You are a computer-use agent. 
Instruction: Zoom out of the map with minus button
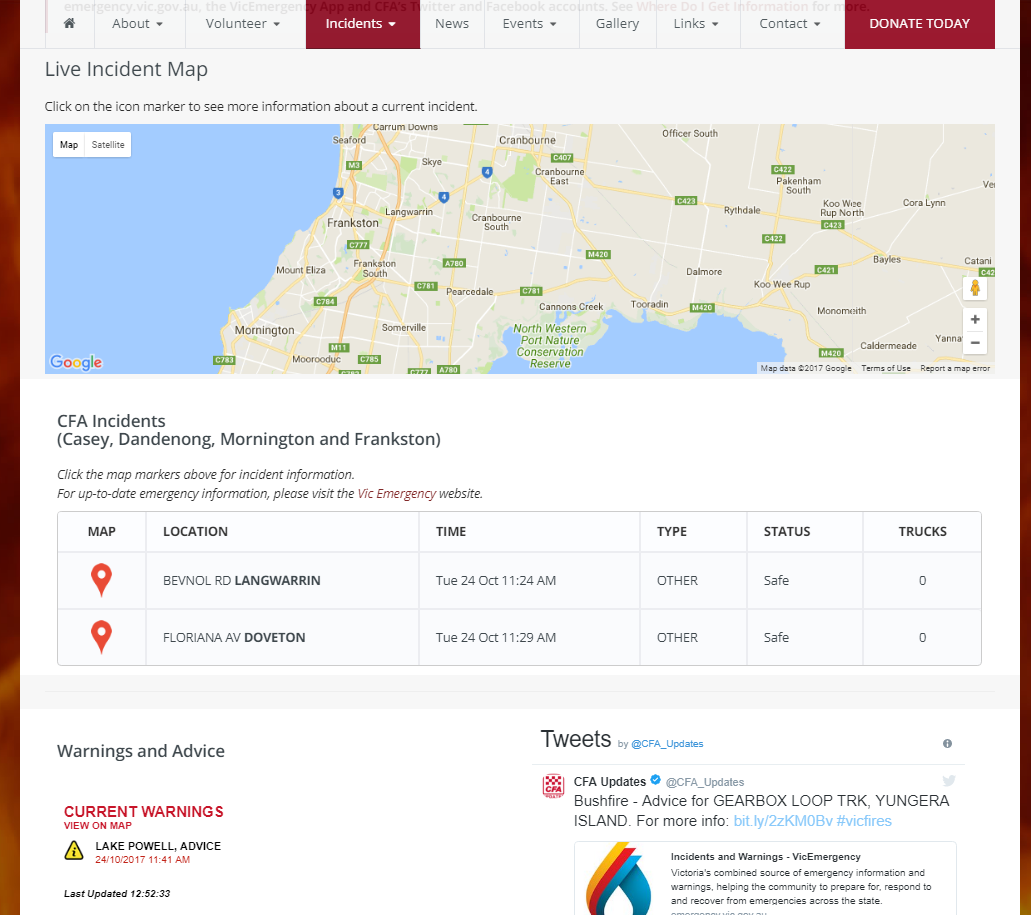pos(975,343)
